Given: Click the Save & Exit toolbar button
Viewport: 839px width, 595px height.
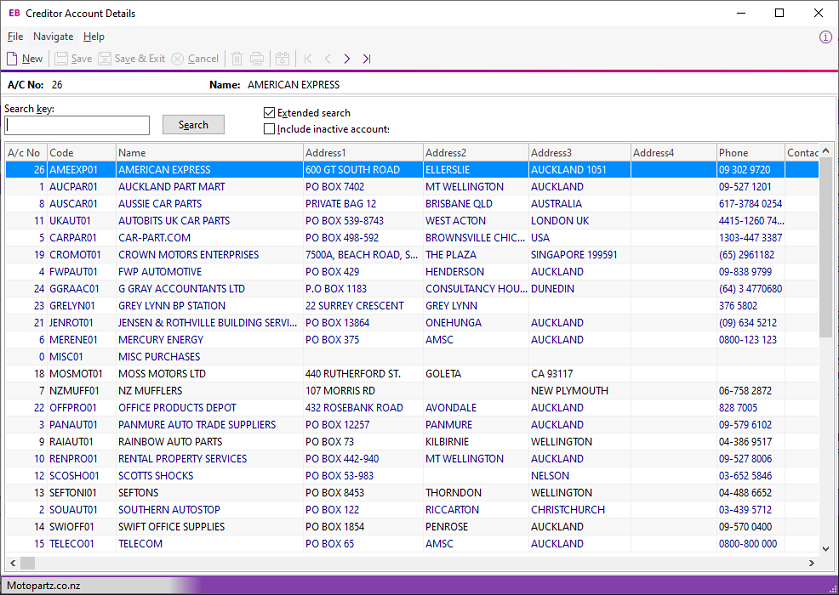Looking at the screenshot, I should (132, 58).
